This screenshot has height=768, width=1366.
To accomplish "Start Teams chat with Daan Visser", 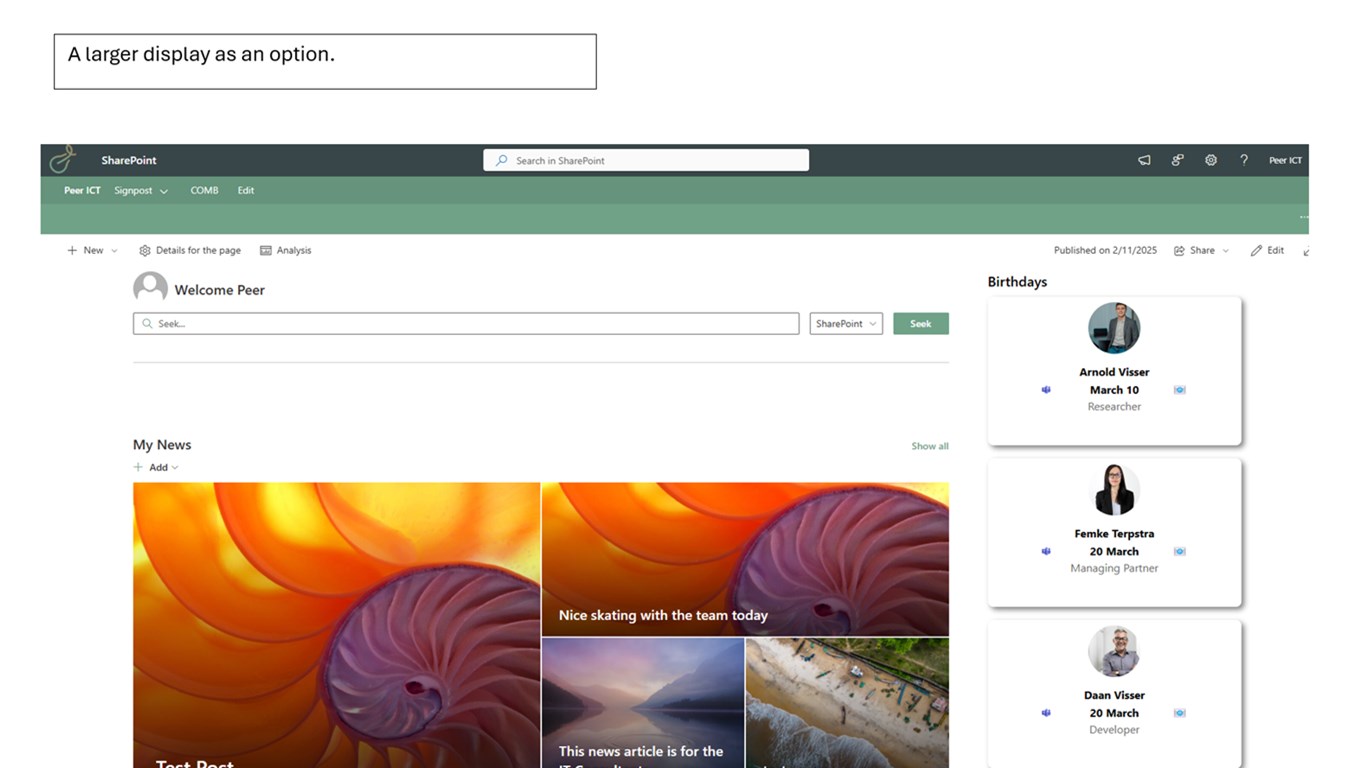I will [x=1046, y=713].
